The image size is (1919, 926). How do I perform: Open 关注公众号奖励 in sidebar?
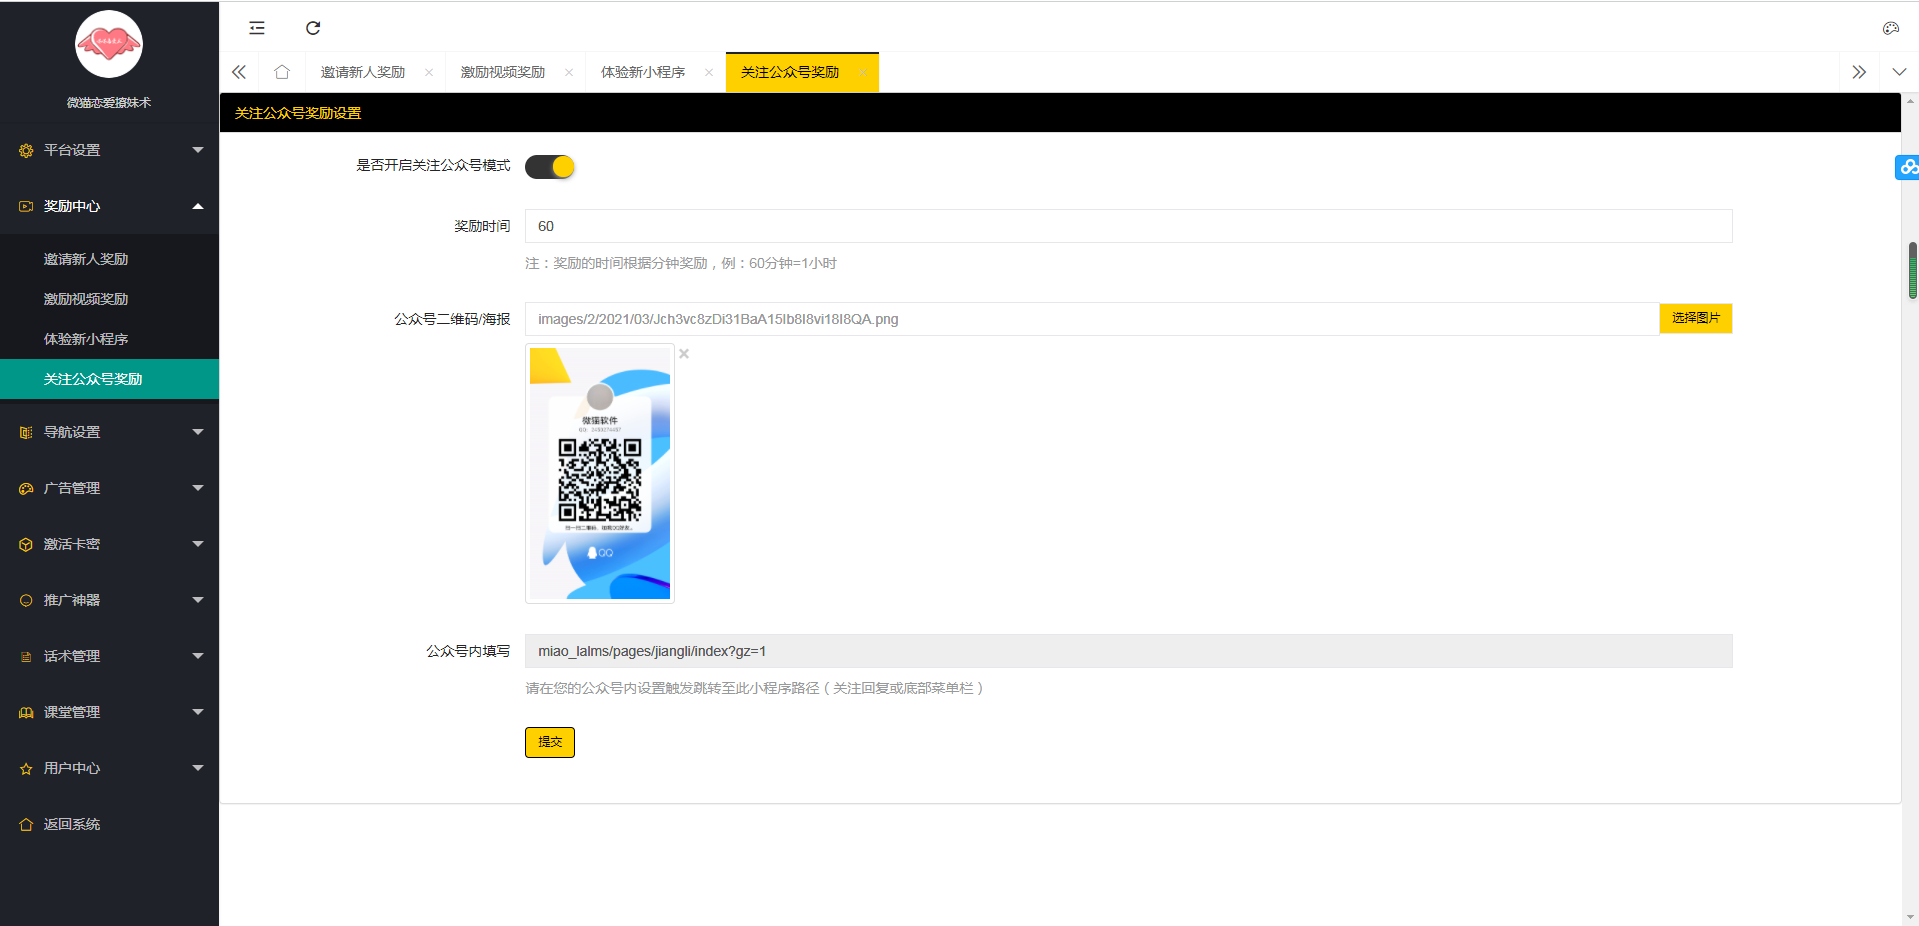[109, 379]
